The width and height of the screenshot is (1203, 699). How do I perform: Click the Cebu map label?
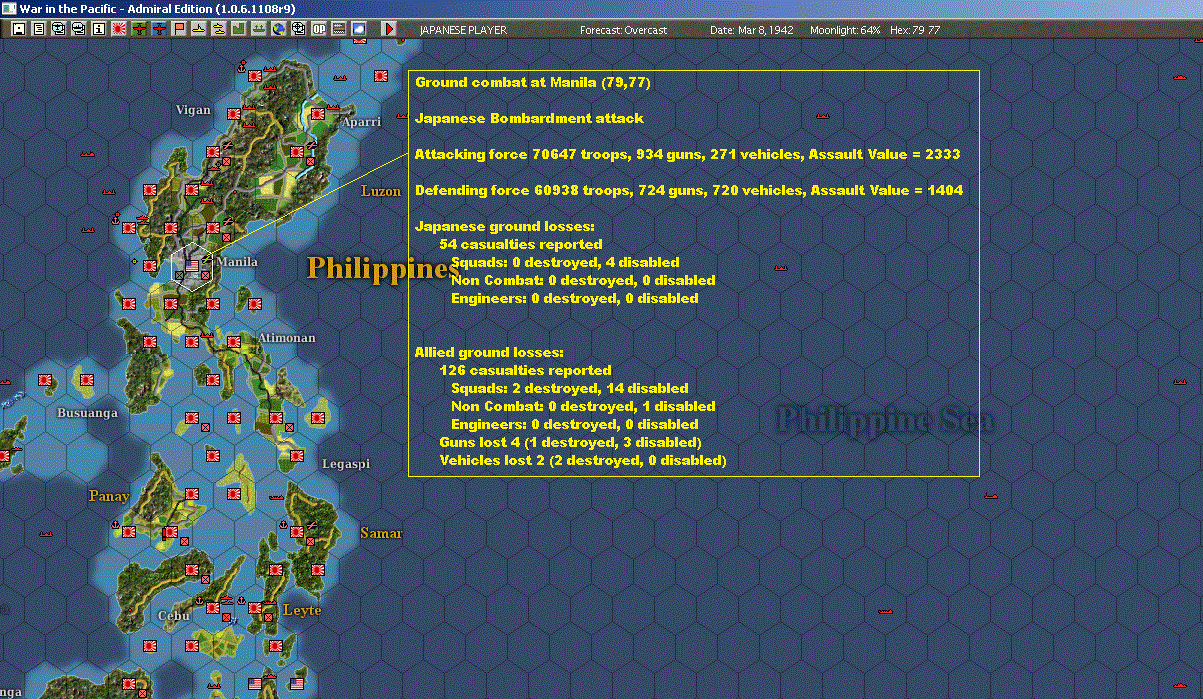173,616
